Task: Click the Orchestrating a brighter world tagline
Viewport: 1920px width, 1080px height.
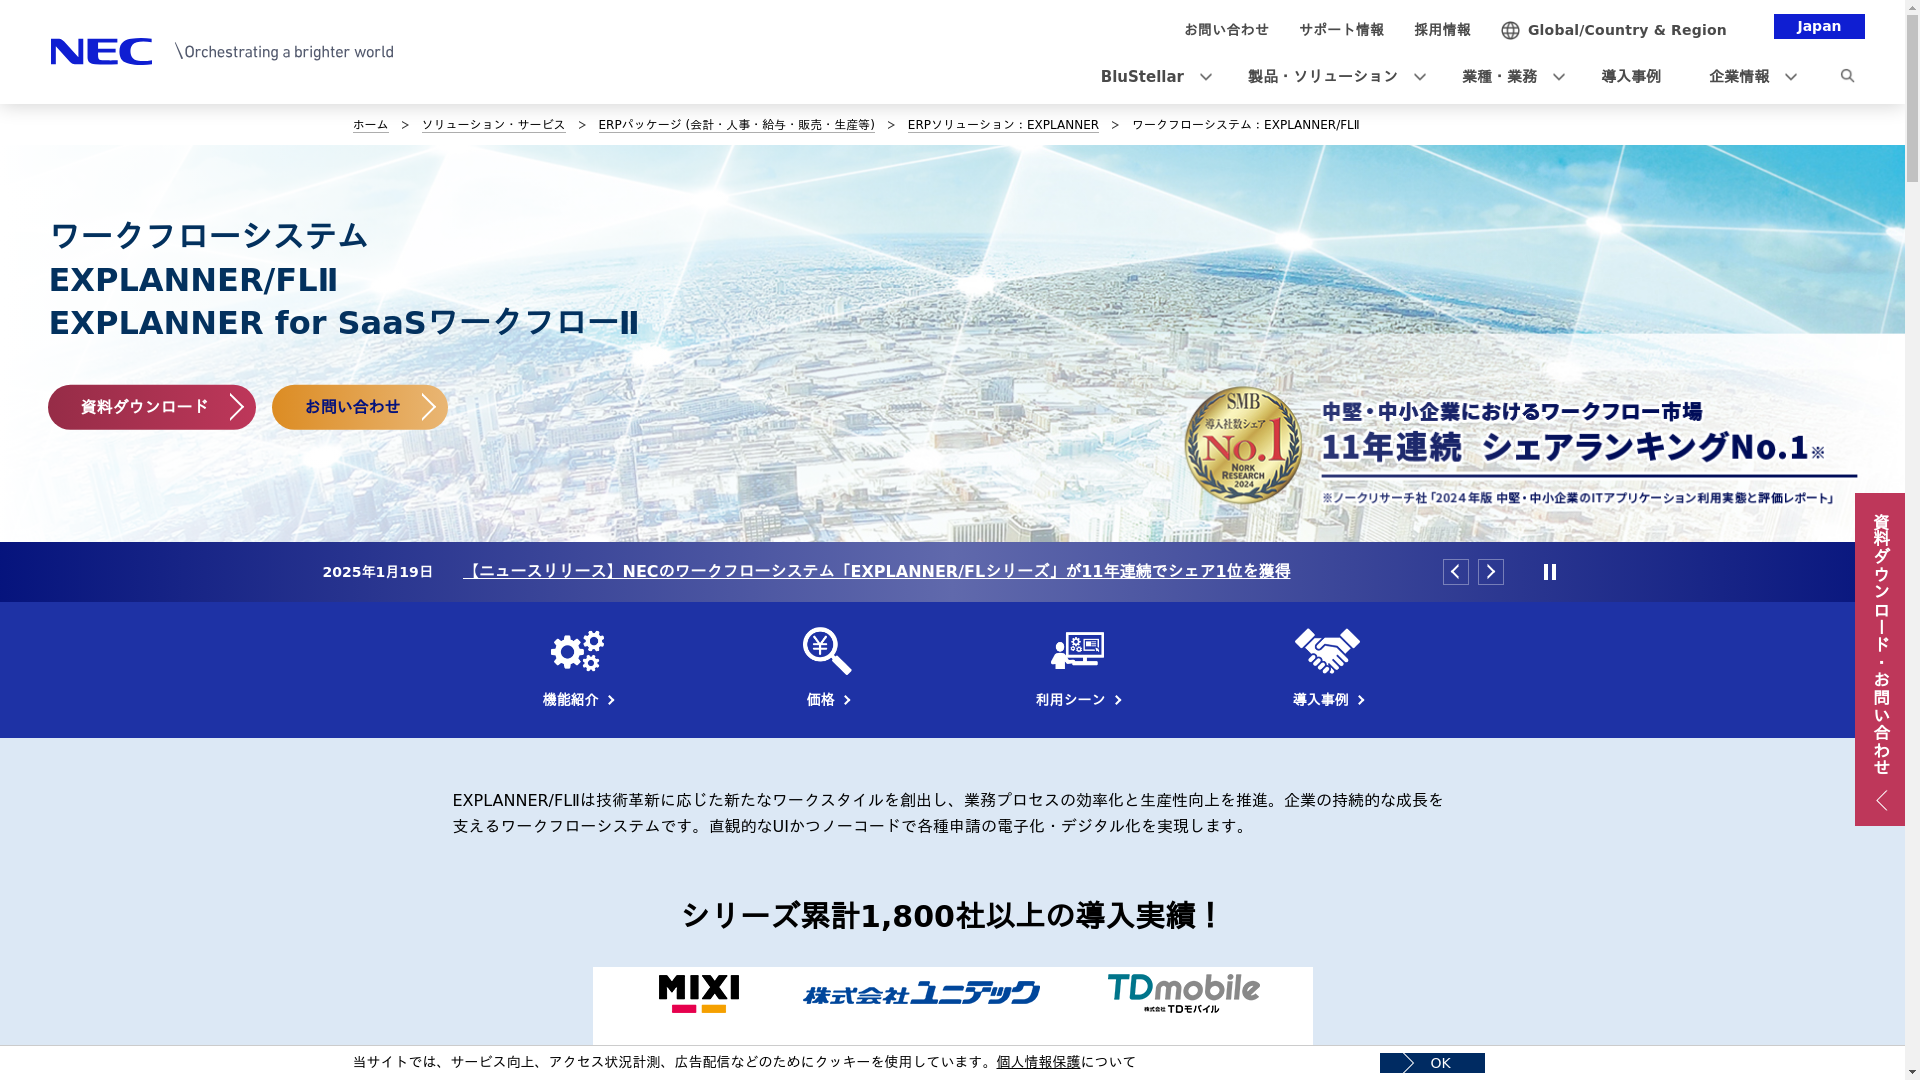Action: 284,52
